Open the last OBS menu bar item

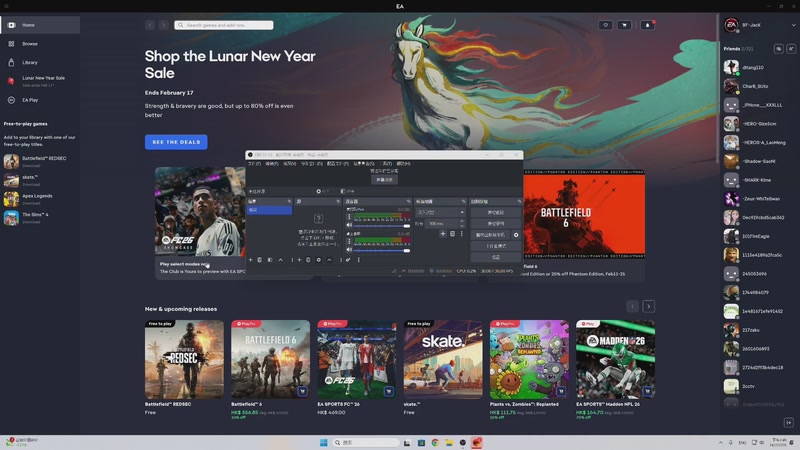403,164
